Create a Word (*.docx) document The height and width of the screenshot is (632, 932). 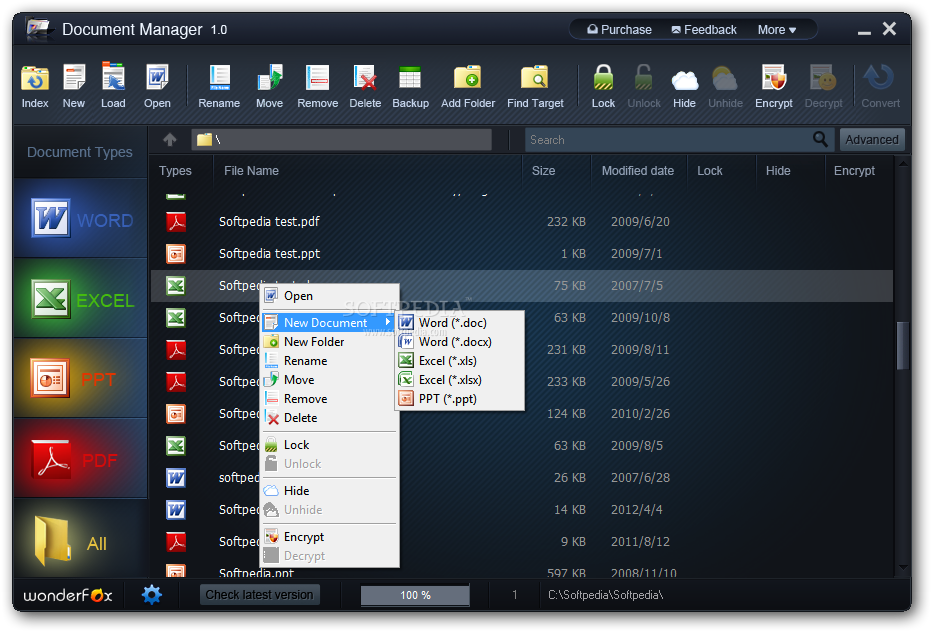(459, 341)
